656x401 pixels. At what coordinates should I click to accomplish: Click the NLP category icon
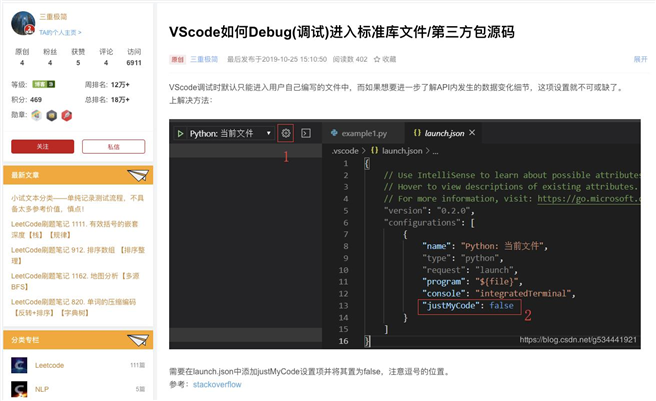(19, 389)
